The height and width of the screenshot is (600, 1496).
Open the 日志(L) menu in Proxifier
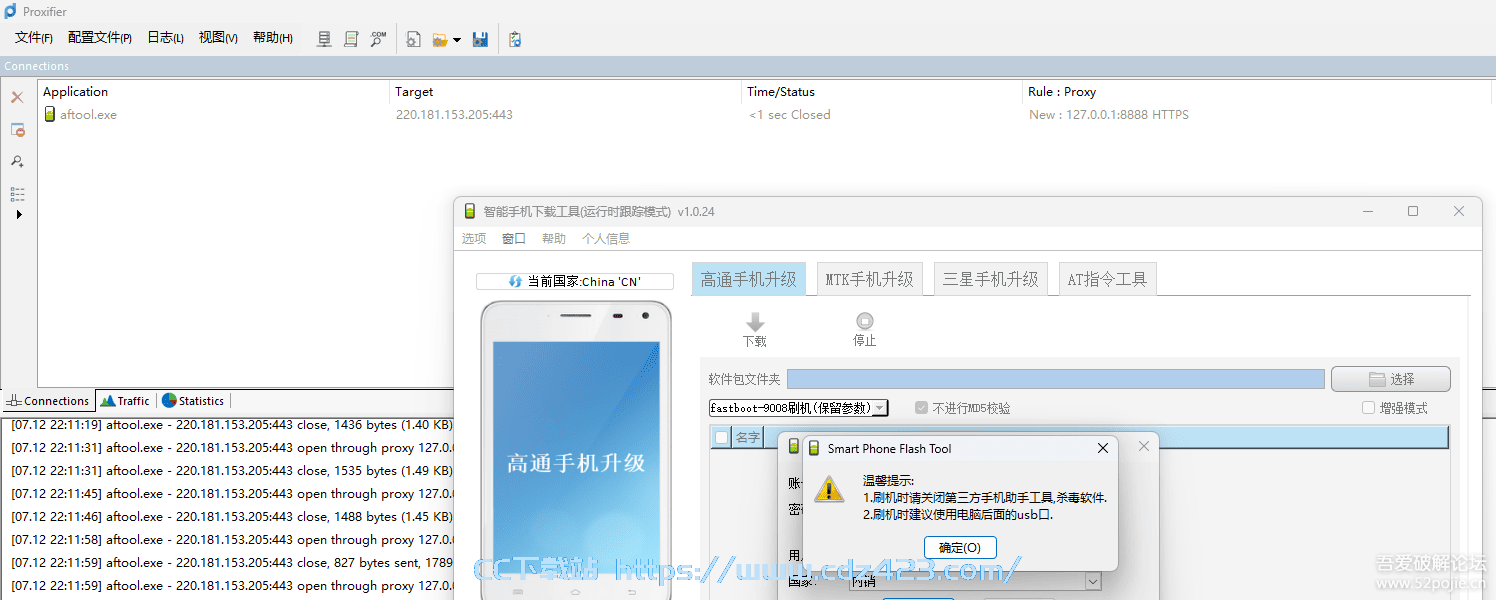point(165,38)
